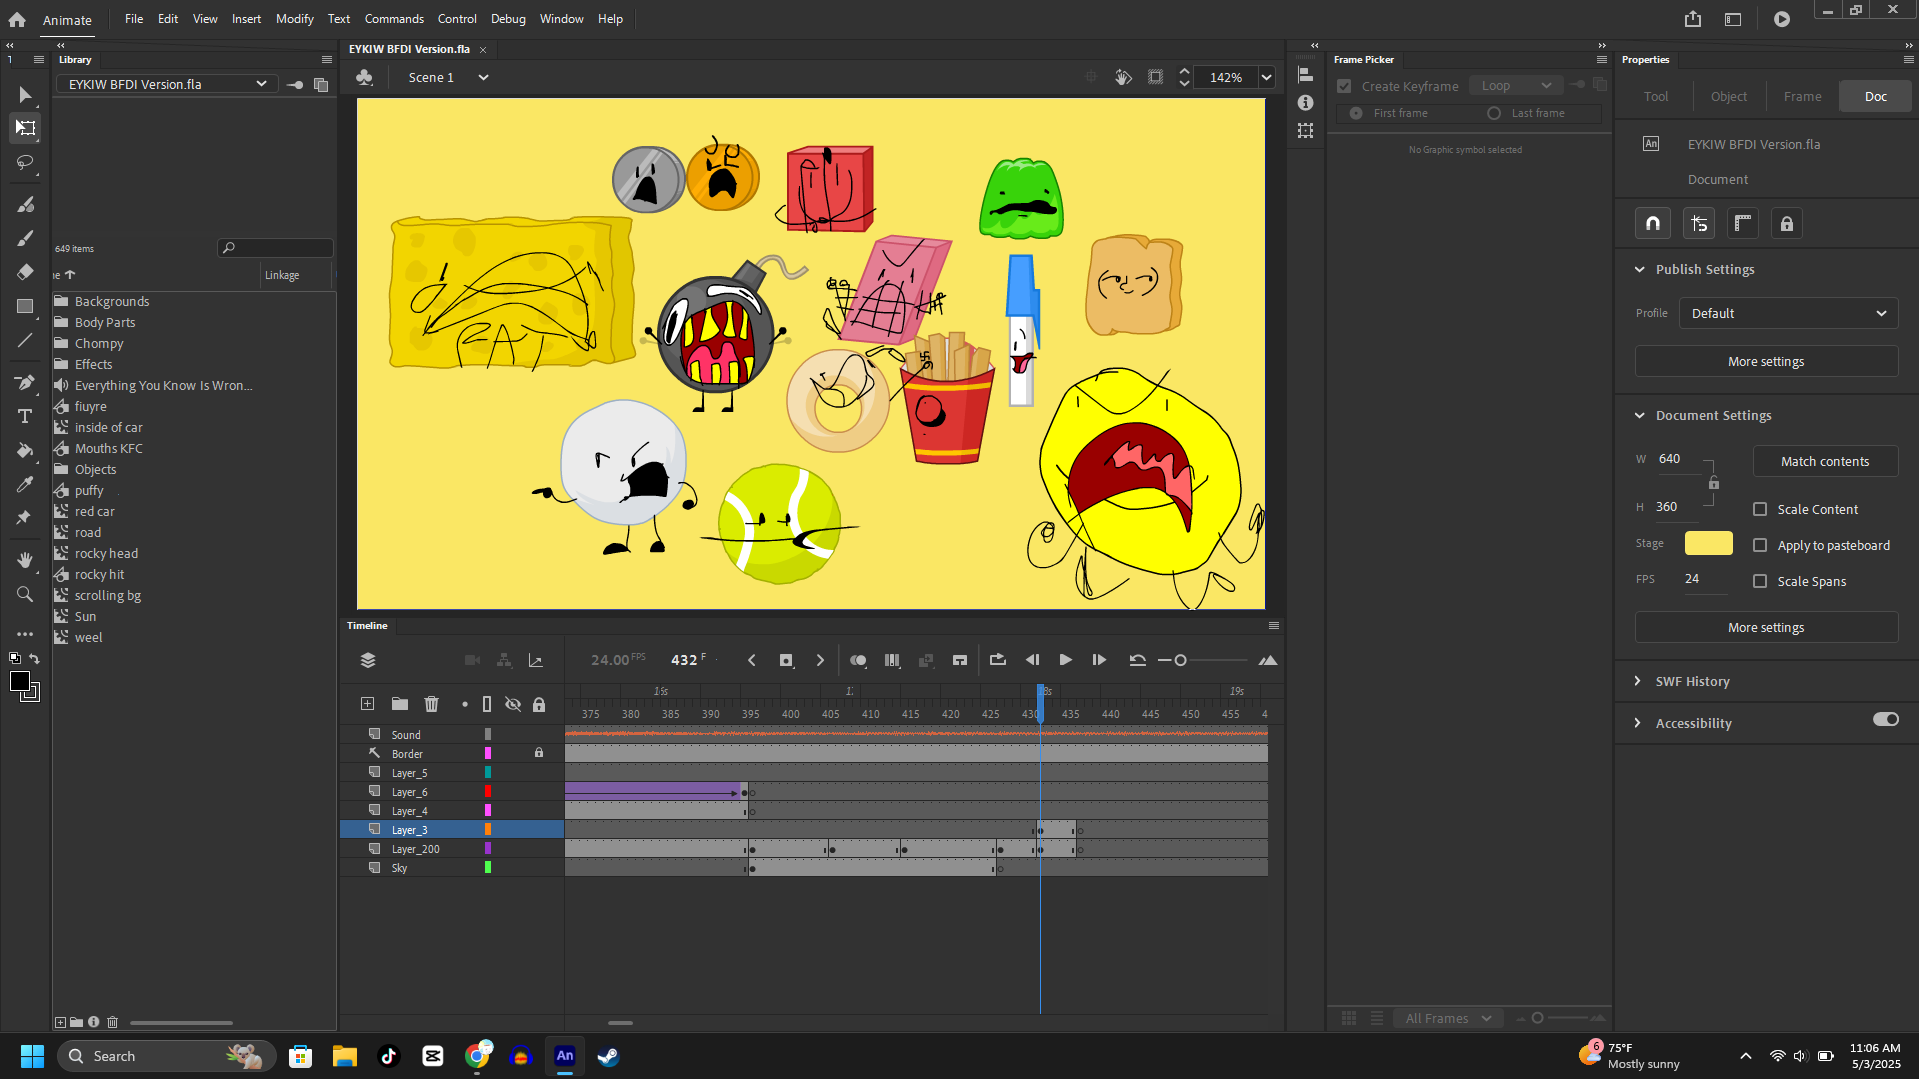Select the Pen tool
The image size is (1919, 1079).
pyautogui.click(x=25, y=383)
